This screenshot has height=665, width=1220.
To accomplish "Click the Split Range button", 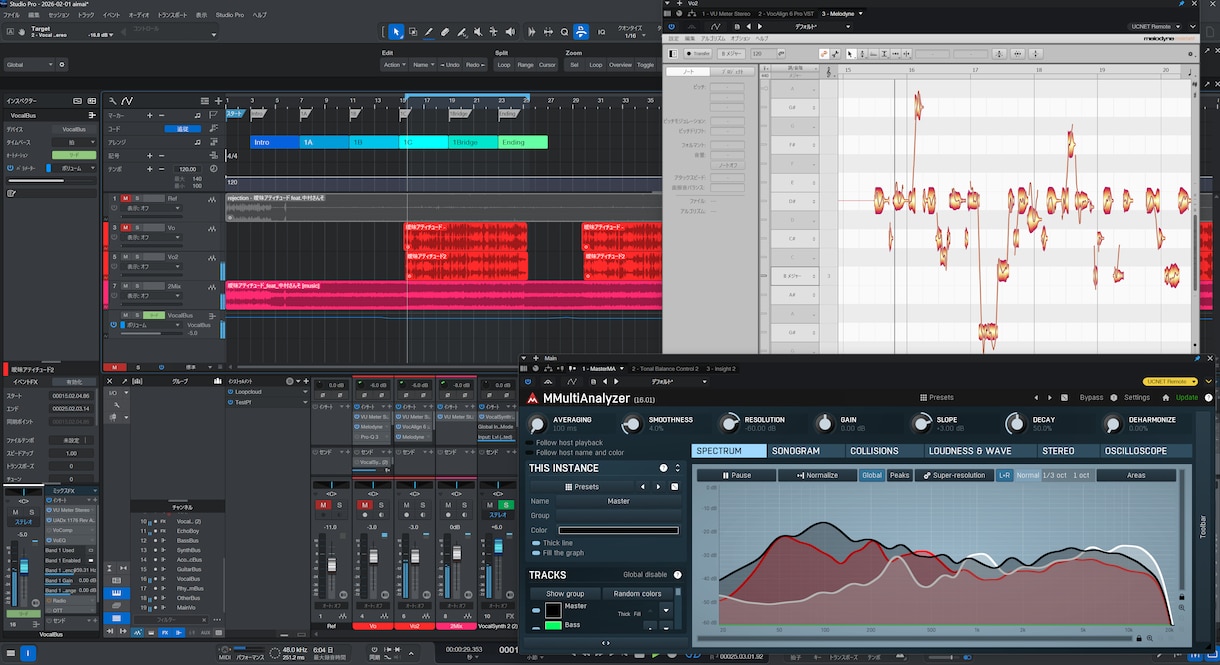I will click(x=525, y=64).
